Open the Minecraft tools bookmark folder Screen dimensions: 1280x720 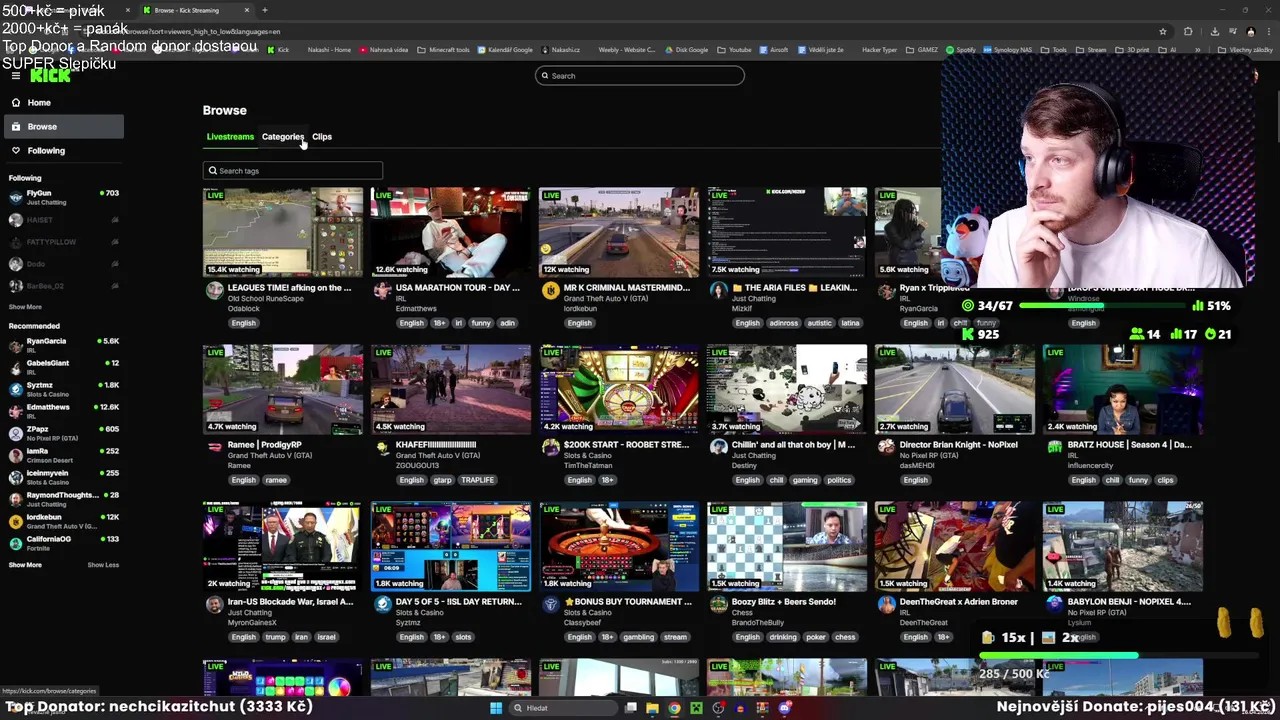click(443, 50)
